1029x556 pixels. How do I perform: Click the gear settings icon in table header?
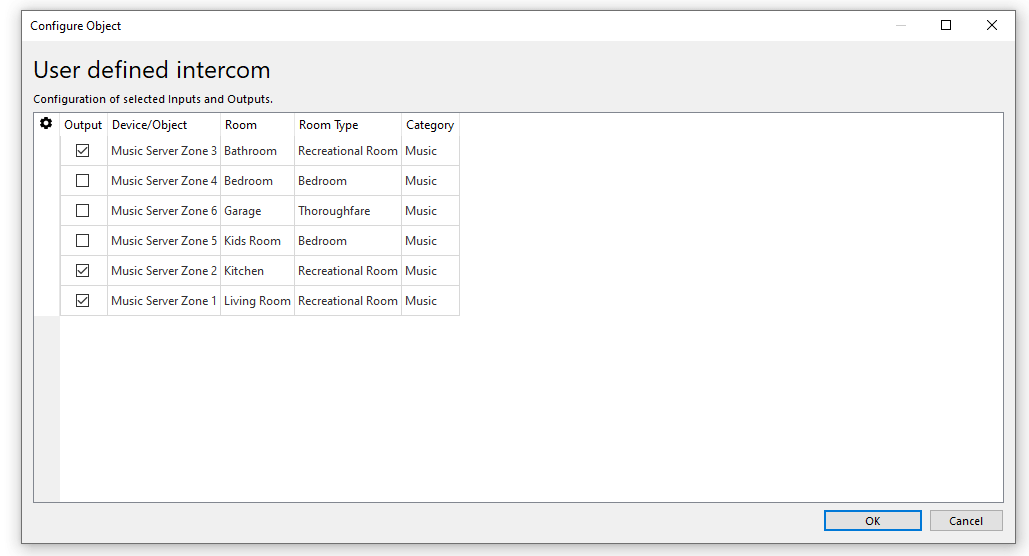(46, 124)
